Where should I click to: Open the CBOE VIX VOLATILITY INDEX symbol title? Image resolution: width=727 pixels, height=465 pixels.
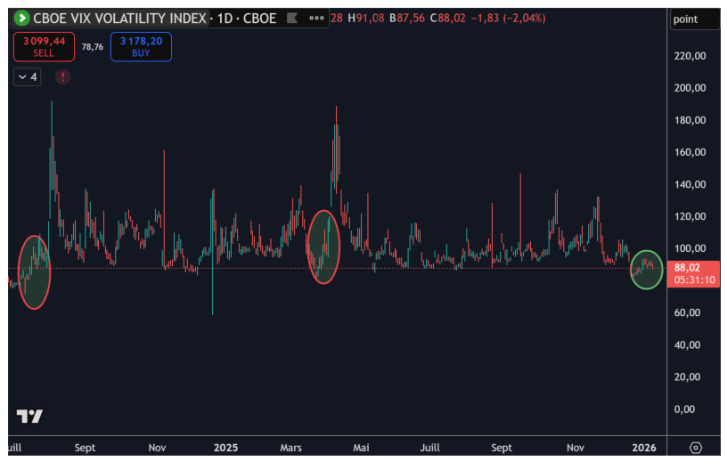click(x=120, y=19)
